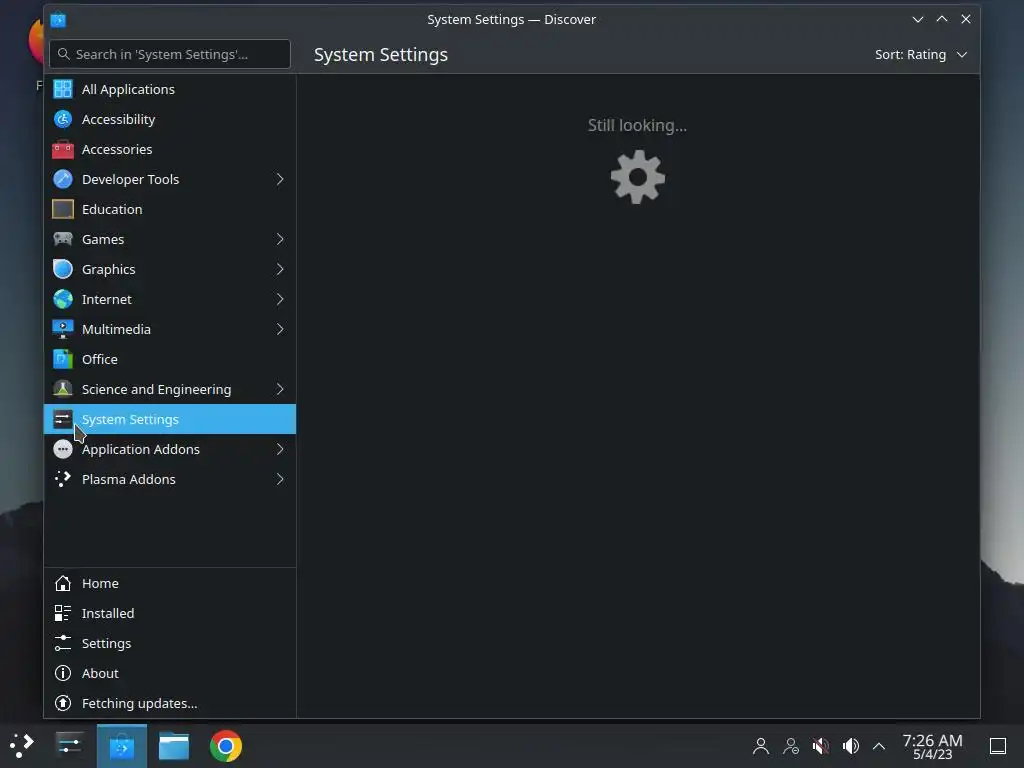The height and width of the screenshot is (768, 1024).
Task: Minimize the Discover window
Action: 918,20
